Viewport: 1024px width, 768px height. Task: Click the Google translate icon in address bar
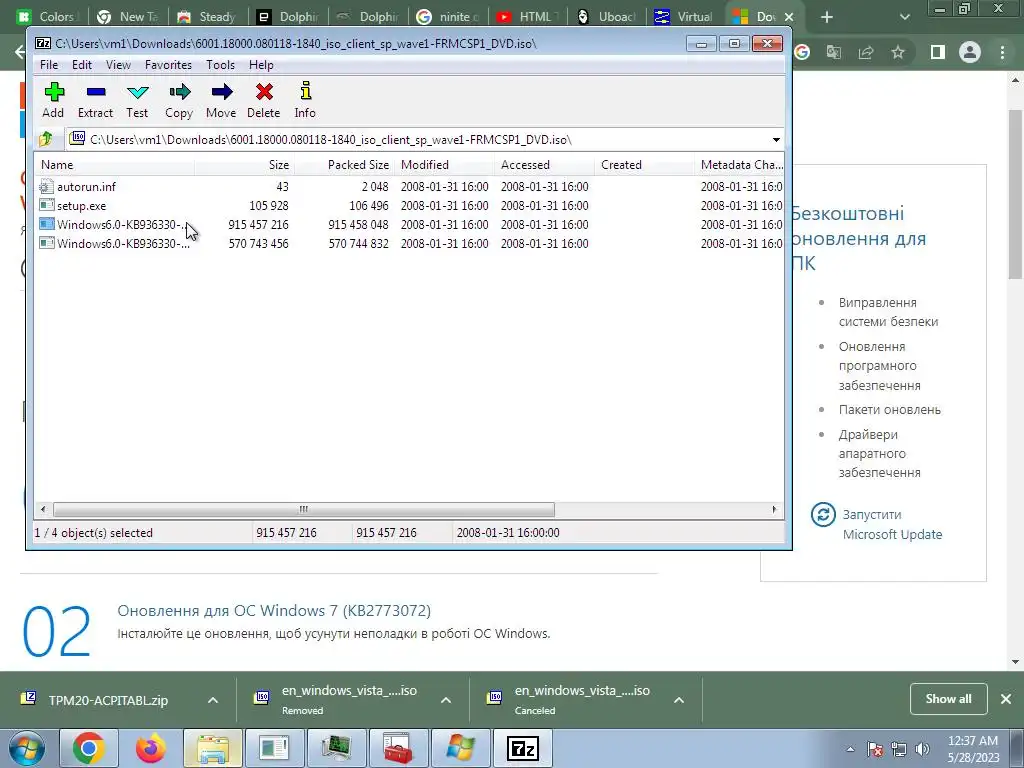[834, 52]
